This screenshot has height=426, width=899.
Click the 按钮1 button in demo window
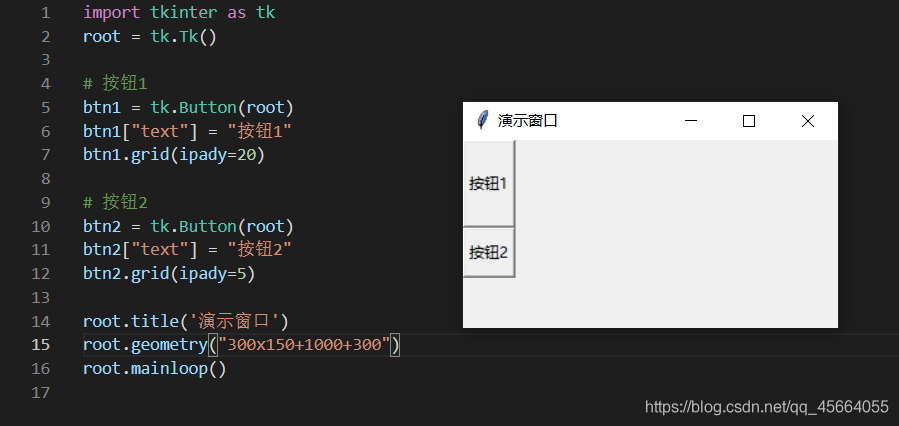[488, 183]
